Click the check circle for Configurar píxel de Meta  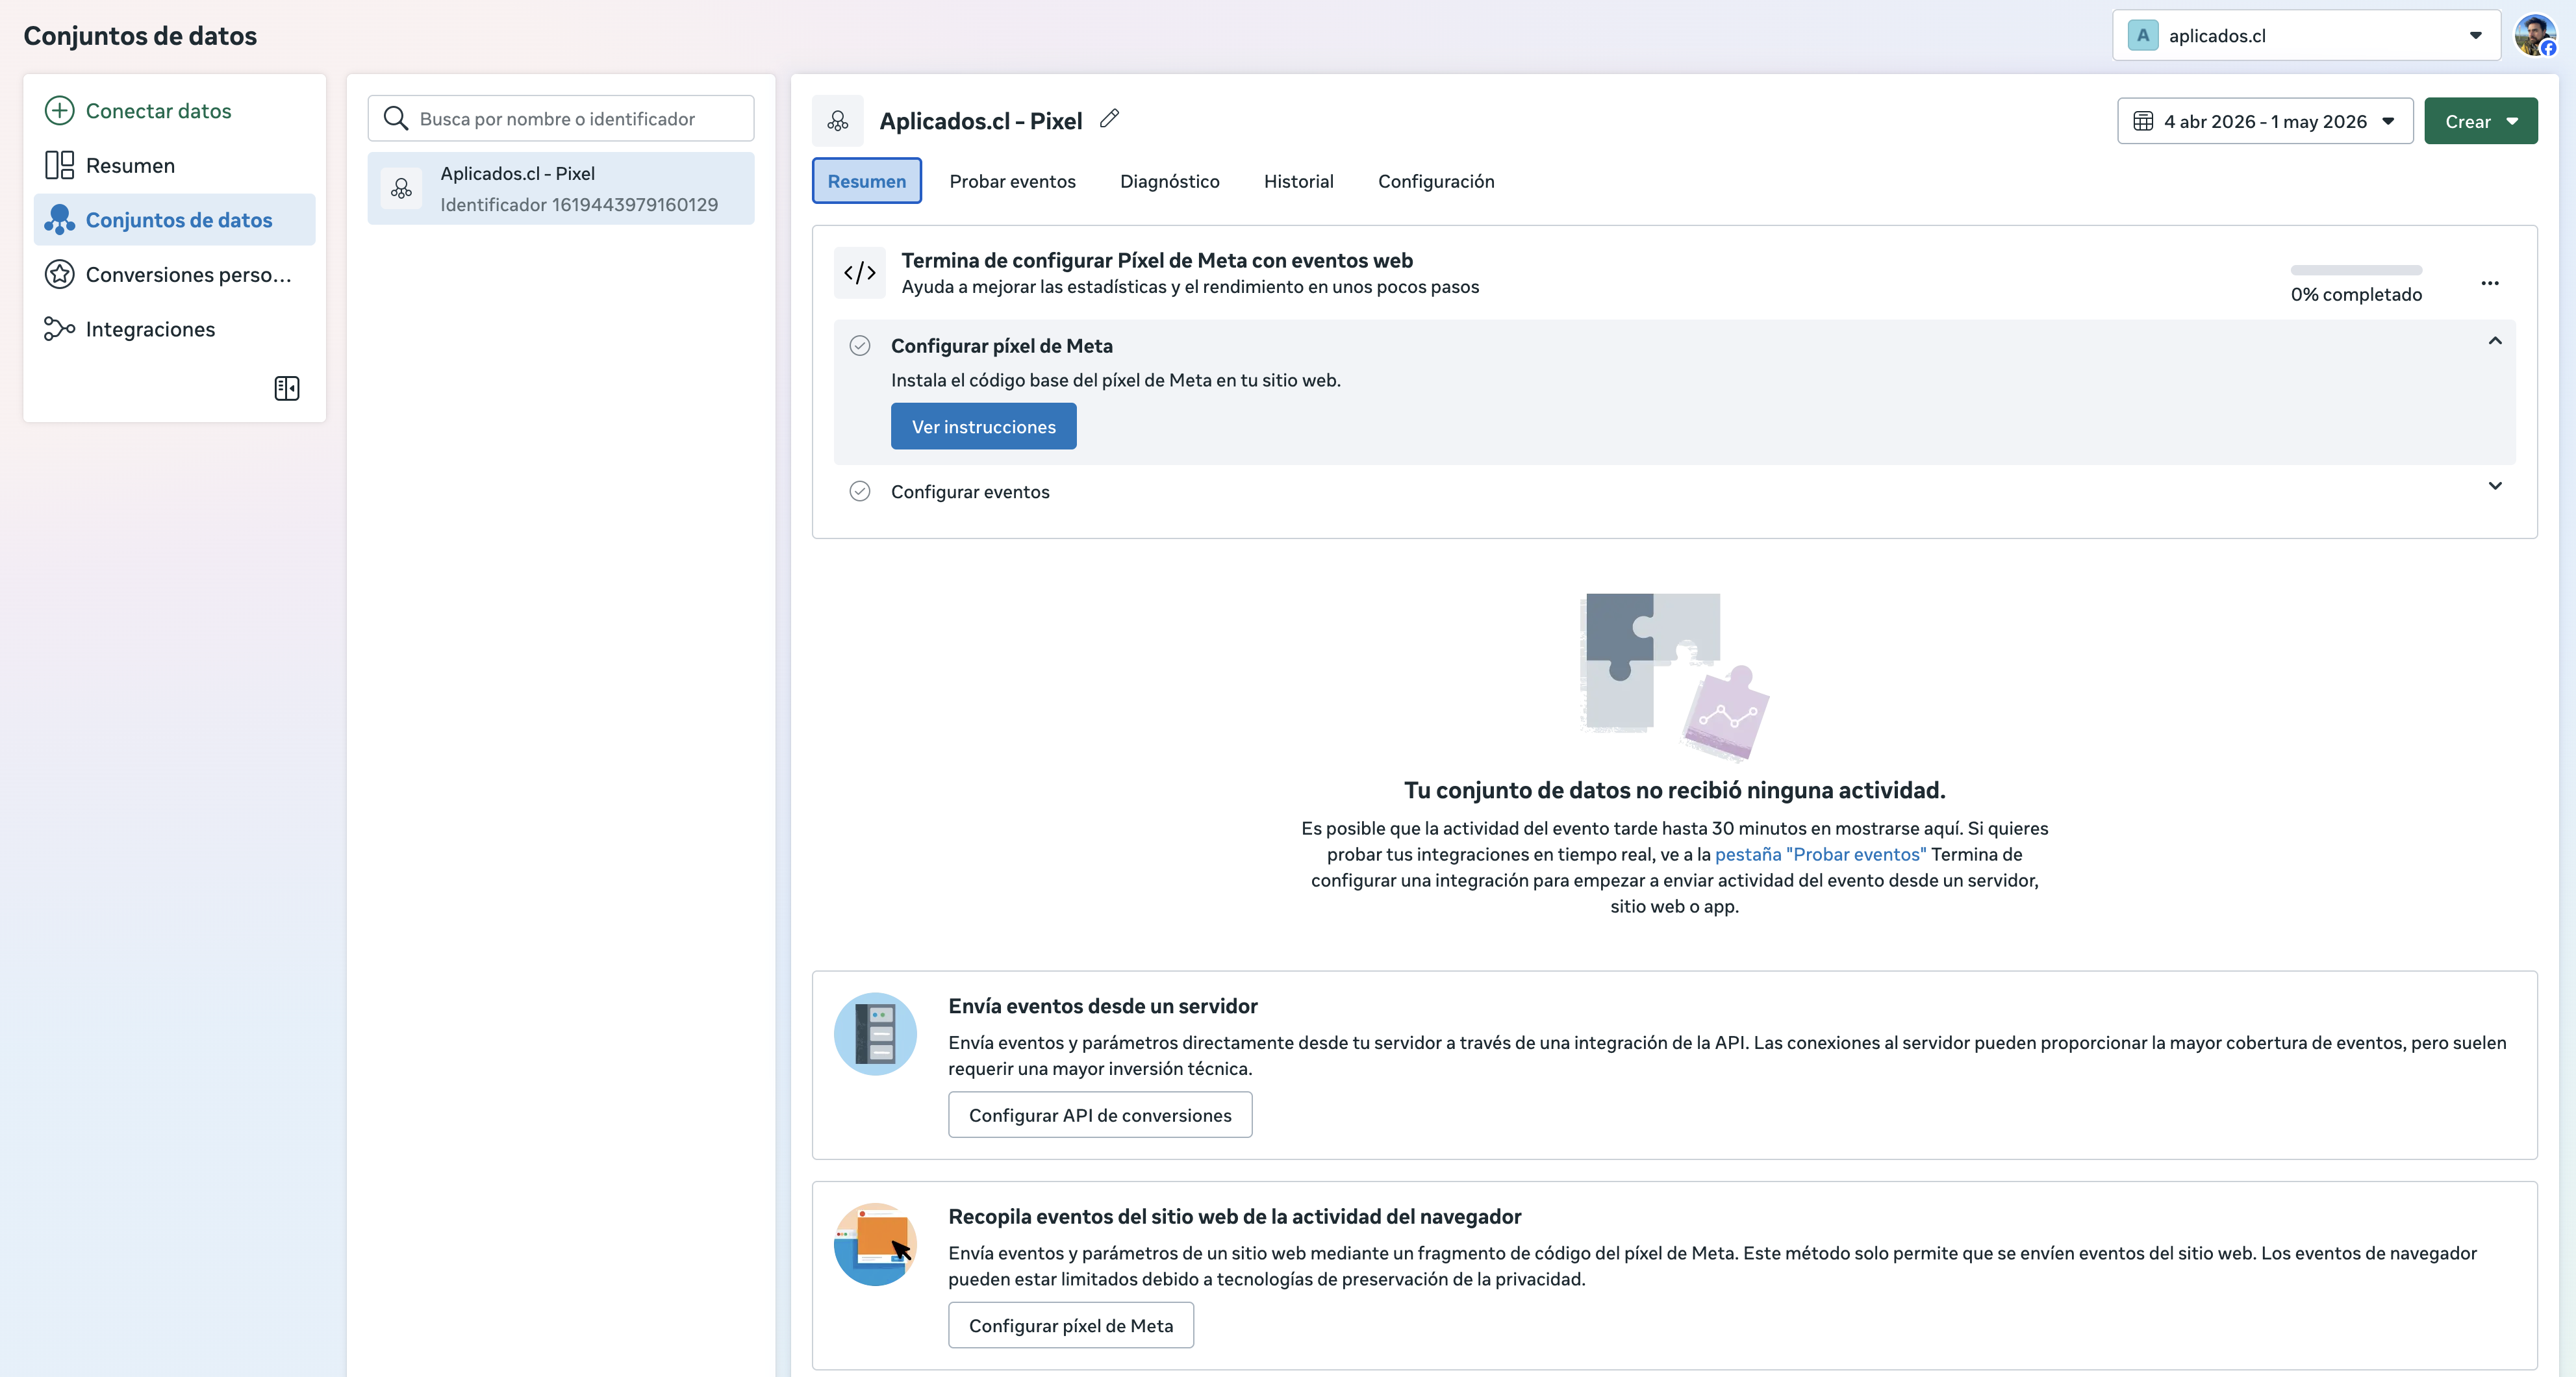pyautogui.click(x=860, y=346)
